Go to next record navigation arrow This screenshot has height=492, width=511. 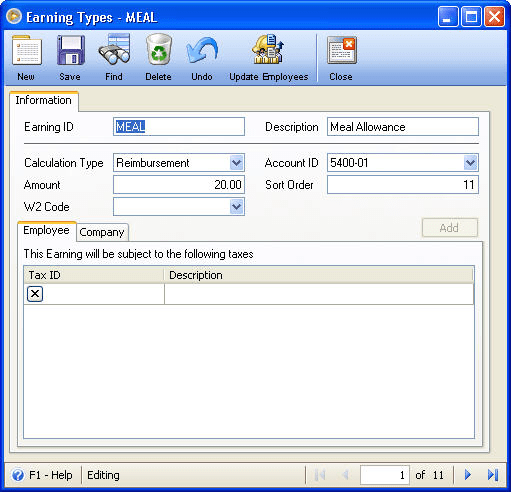tap(468, 475)
